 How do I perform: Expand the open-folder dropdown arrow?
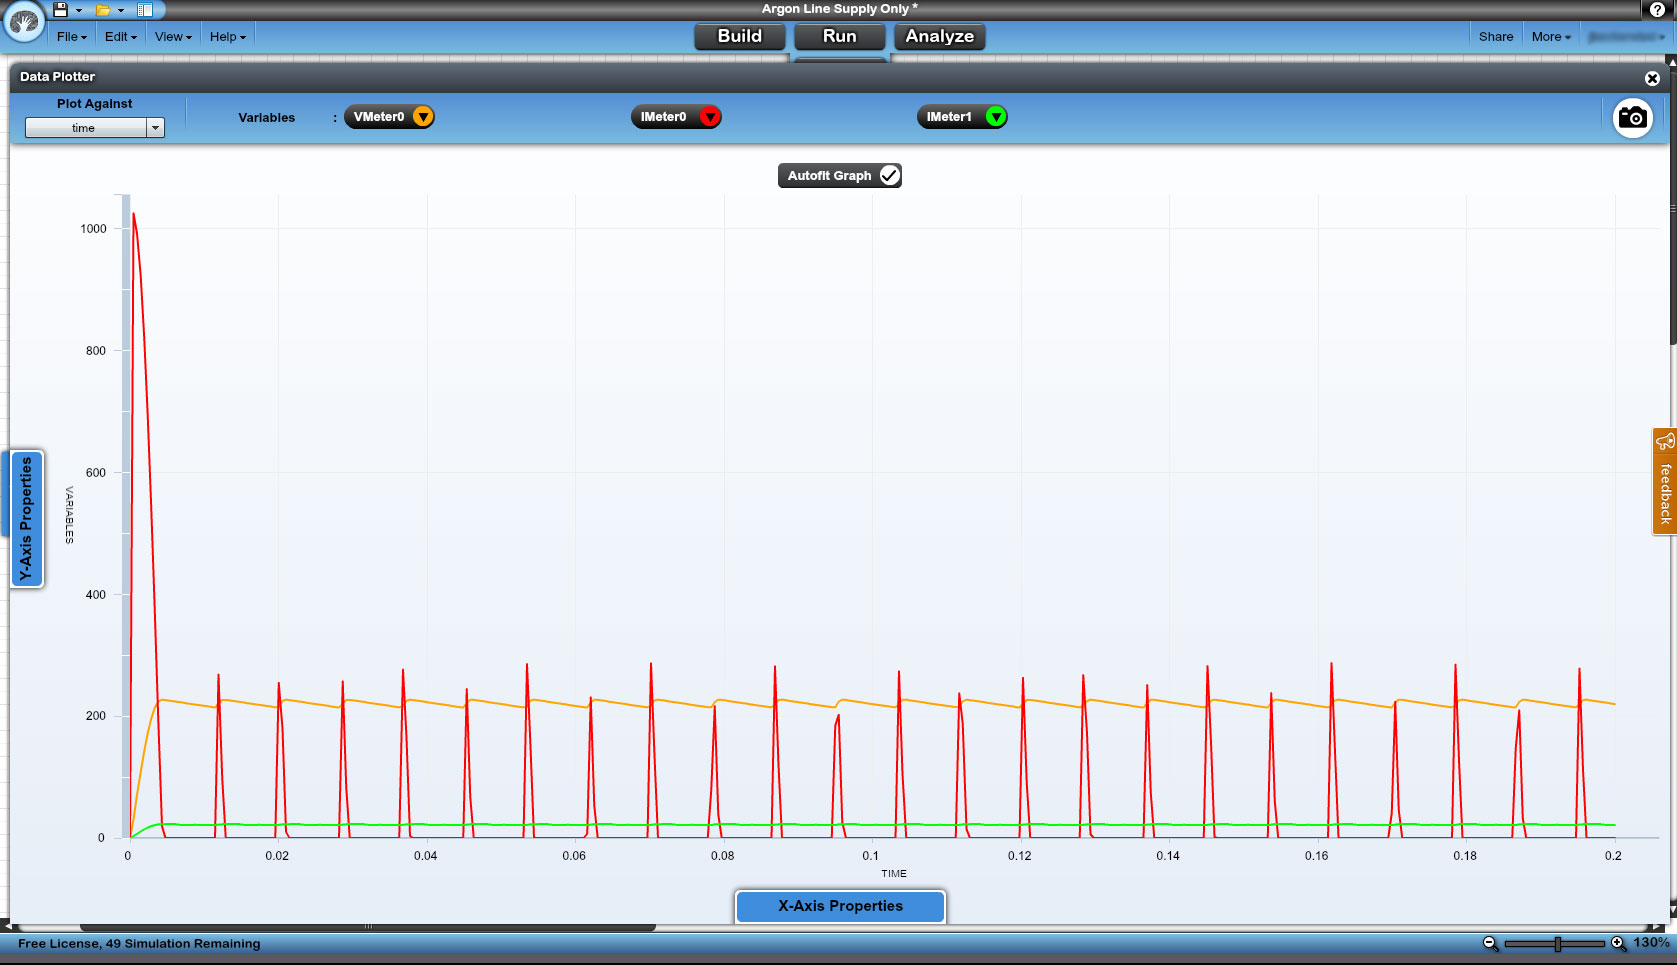(121, 11)
